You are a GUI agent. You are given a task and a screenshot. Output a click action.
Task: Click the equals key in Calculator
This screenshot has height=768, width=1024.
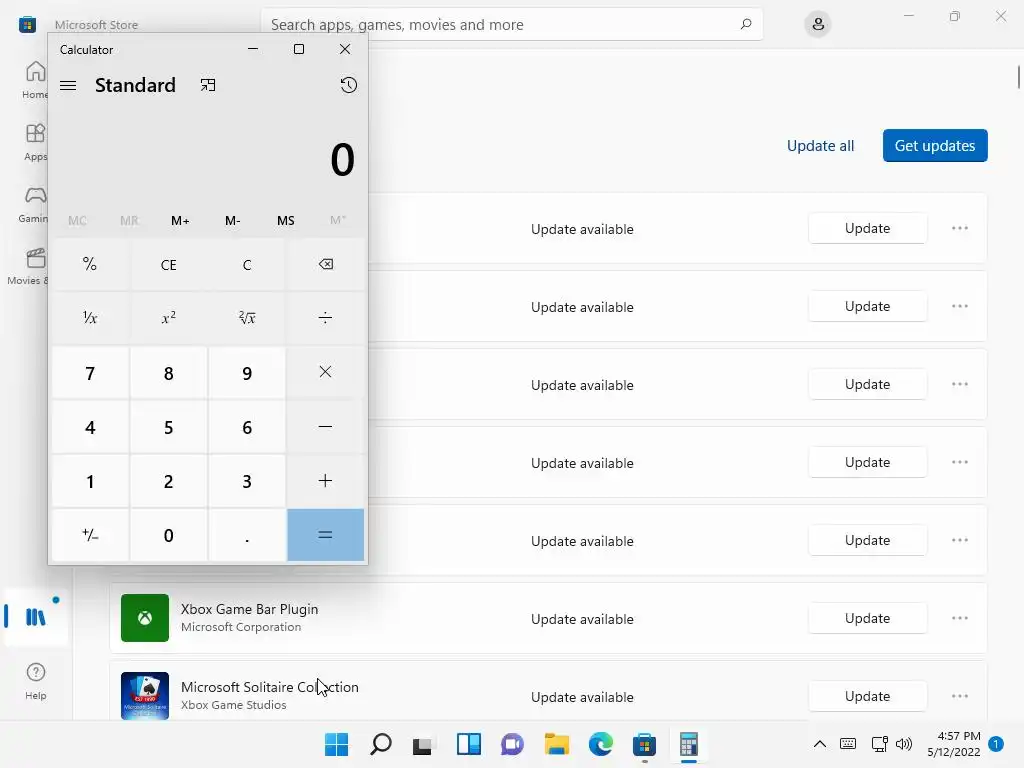pyautogui.click(x=325, y=535)
